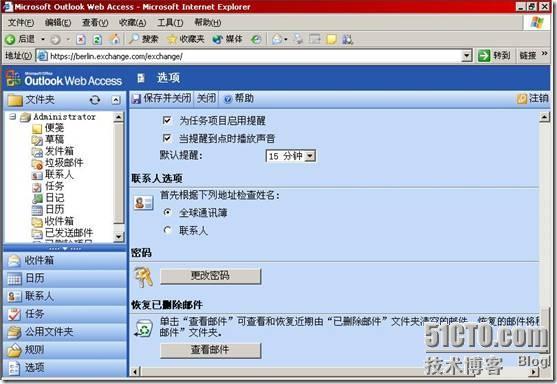The height and width of the screenshot is (384, 557).
Task: Open the 查看(V) menu
Action: point(95,23)
